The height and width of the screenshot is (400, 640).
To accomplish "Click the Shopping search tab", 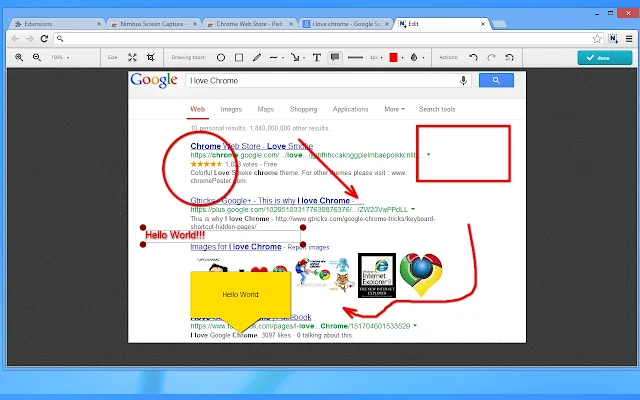I will (x=303, y=109).
